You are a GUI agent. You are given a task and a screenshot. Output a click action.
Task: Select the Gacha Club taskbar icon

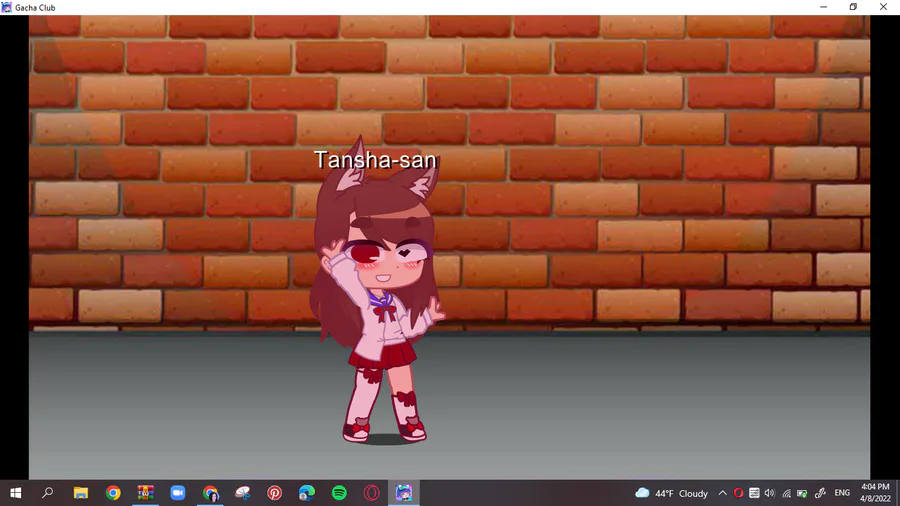click(x=404, y=493)
